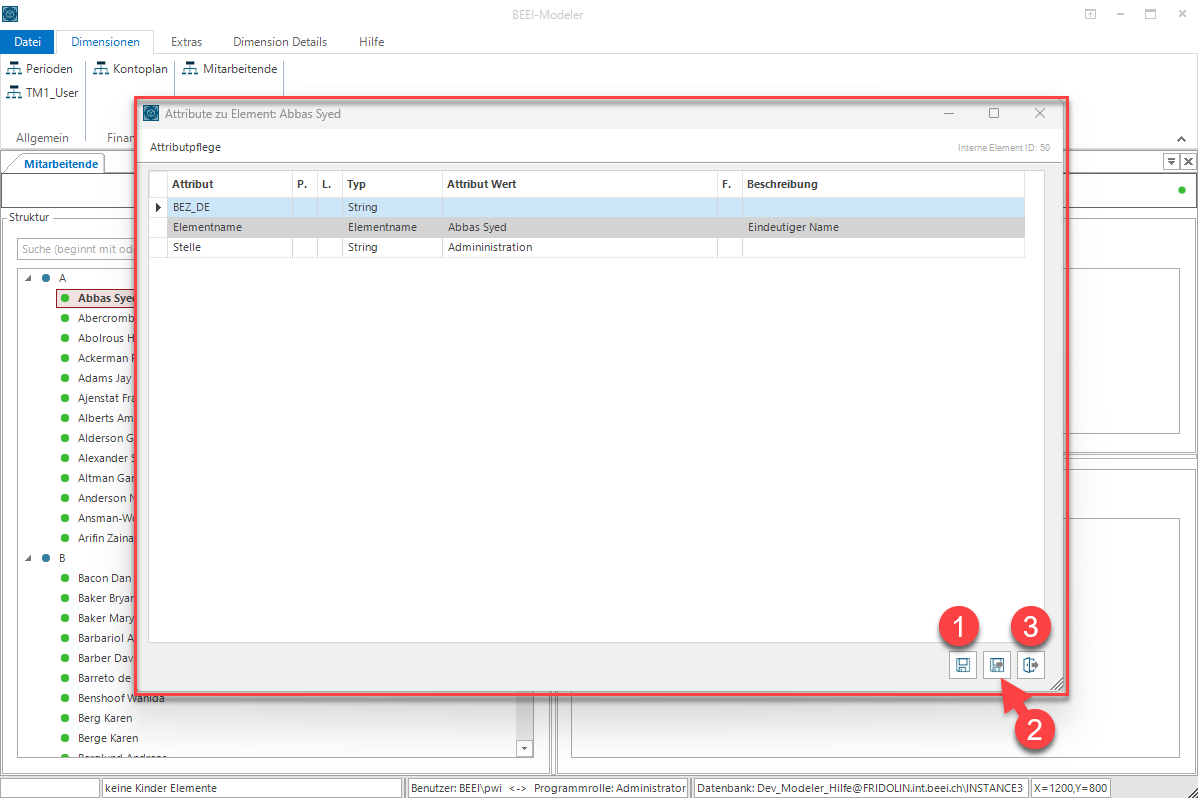Open the Kontoplan dimension

coord(130,69)
